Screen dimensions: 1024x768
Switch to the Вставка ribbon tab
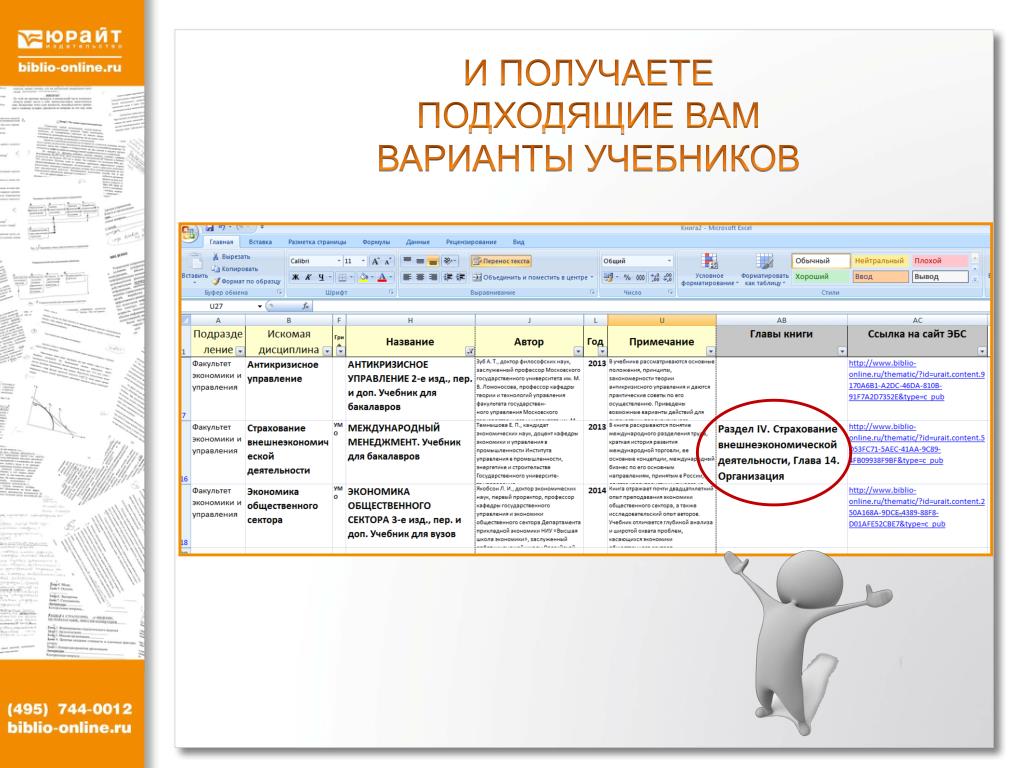260,242
